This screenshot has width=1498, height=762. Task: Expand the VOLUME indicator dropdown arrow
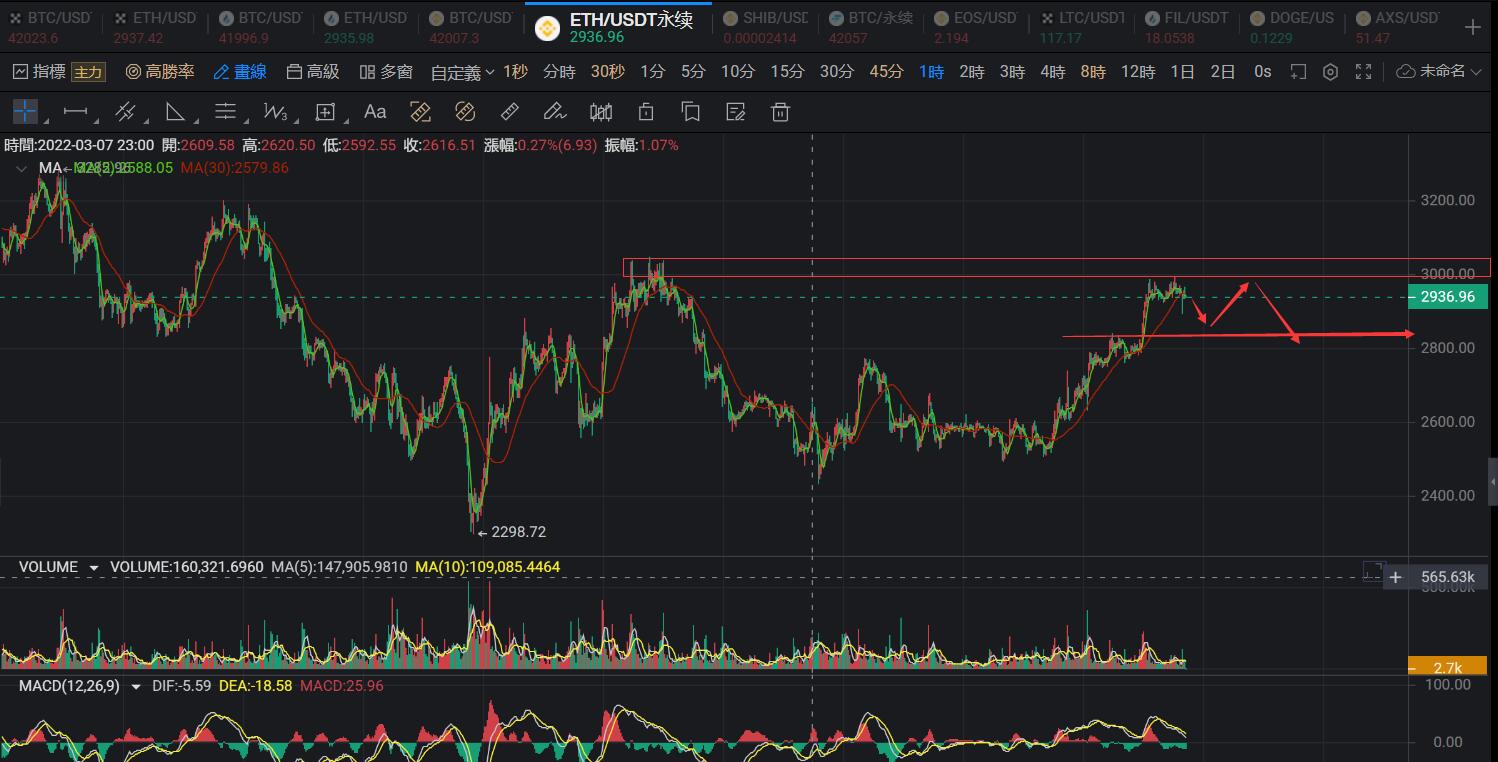coord(94,568)
